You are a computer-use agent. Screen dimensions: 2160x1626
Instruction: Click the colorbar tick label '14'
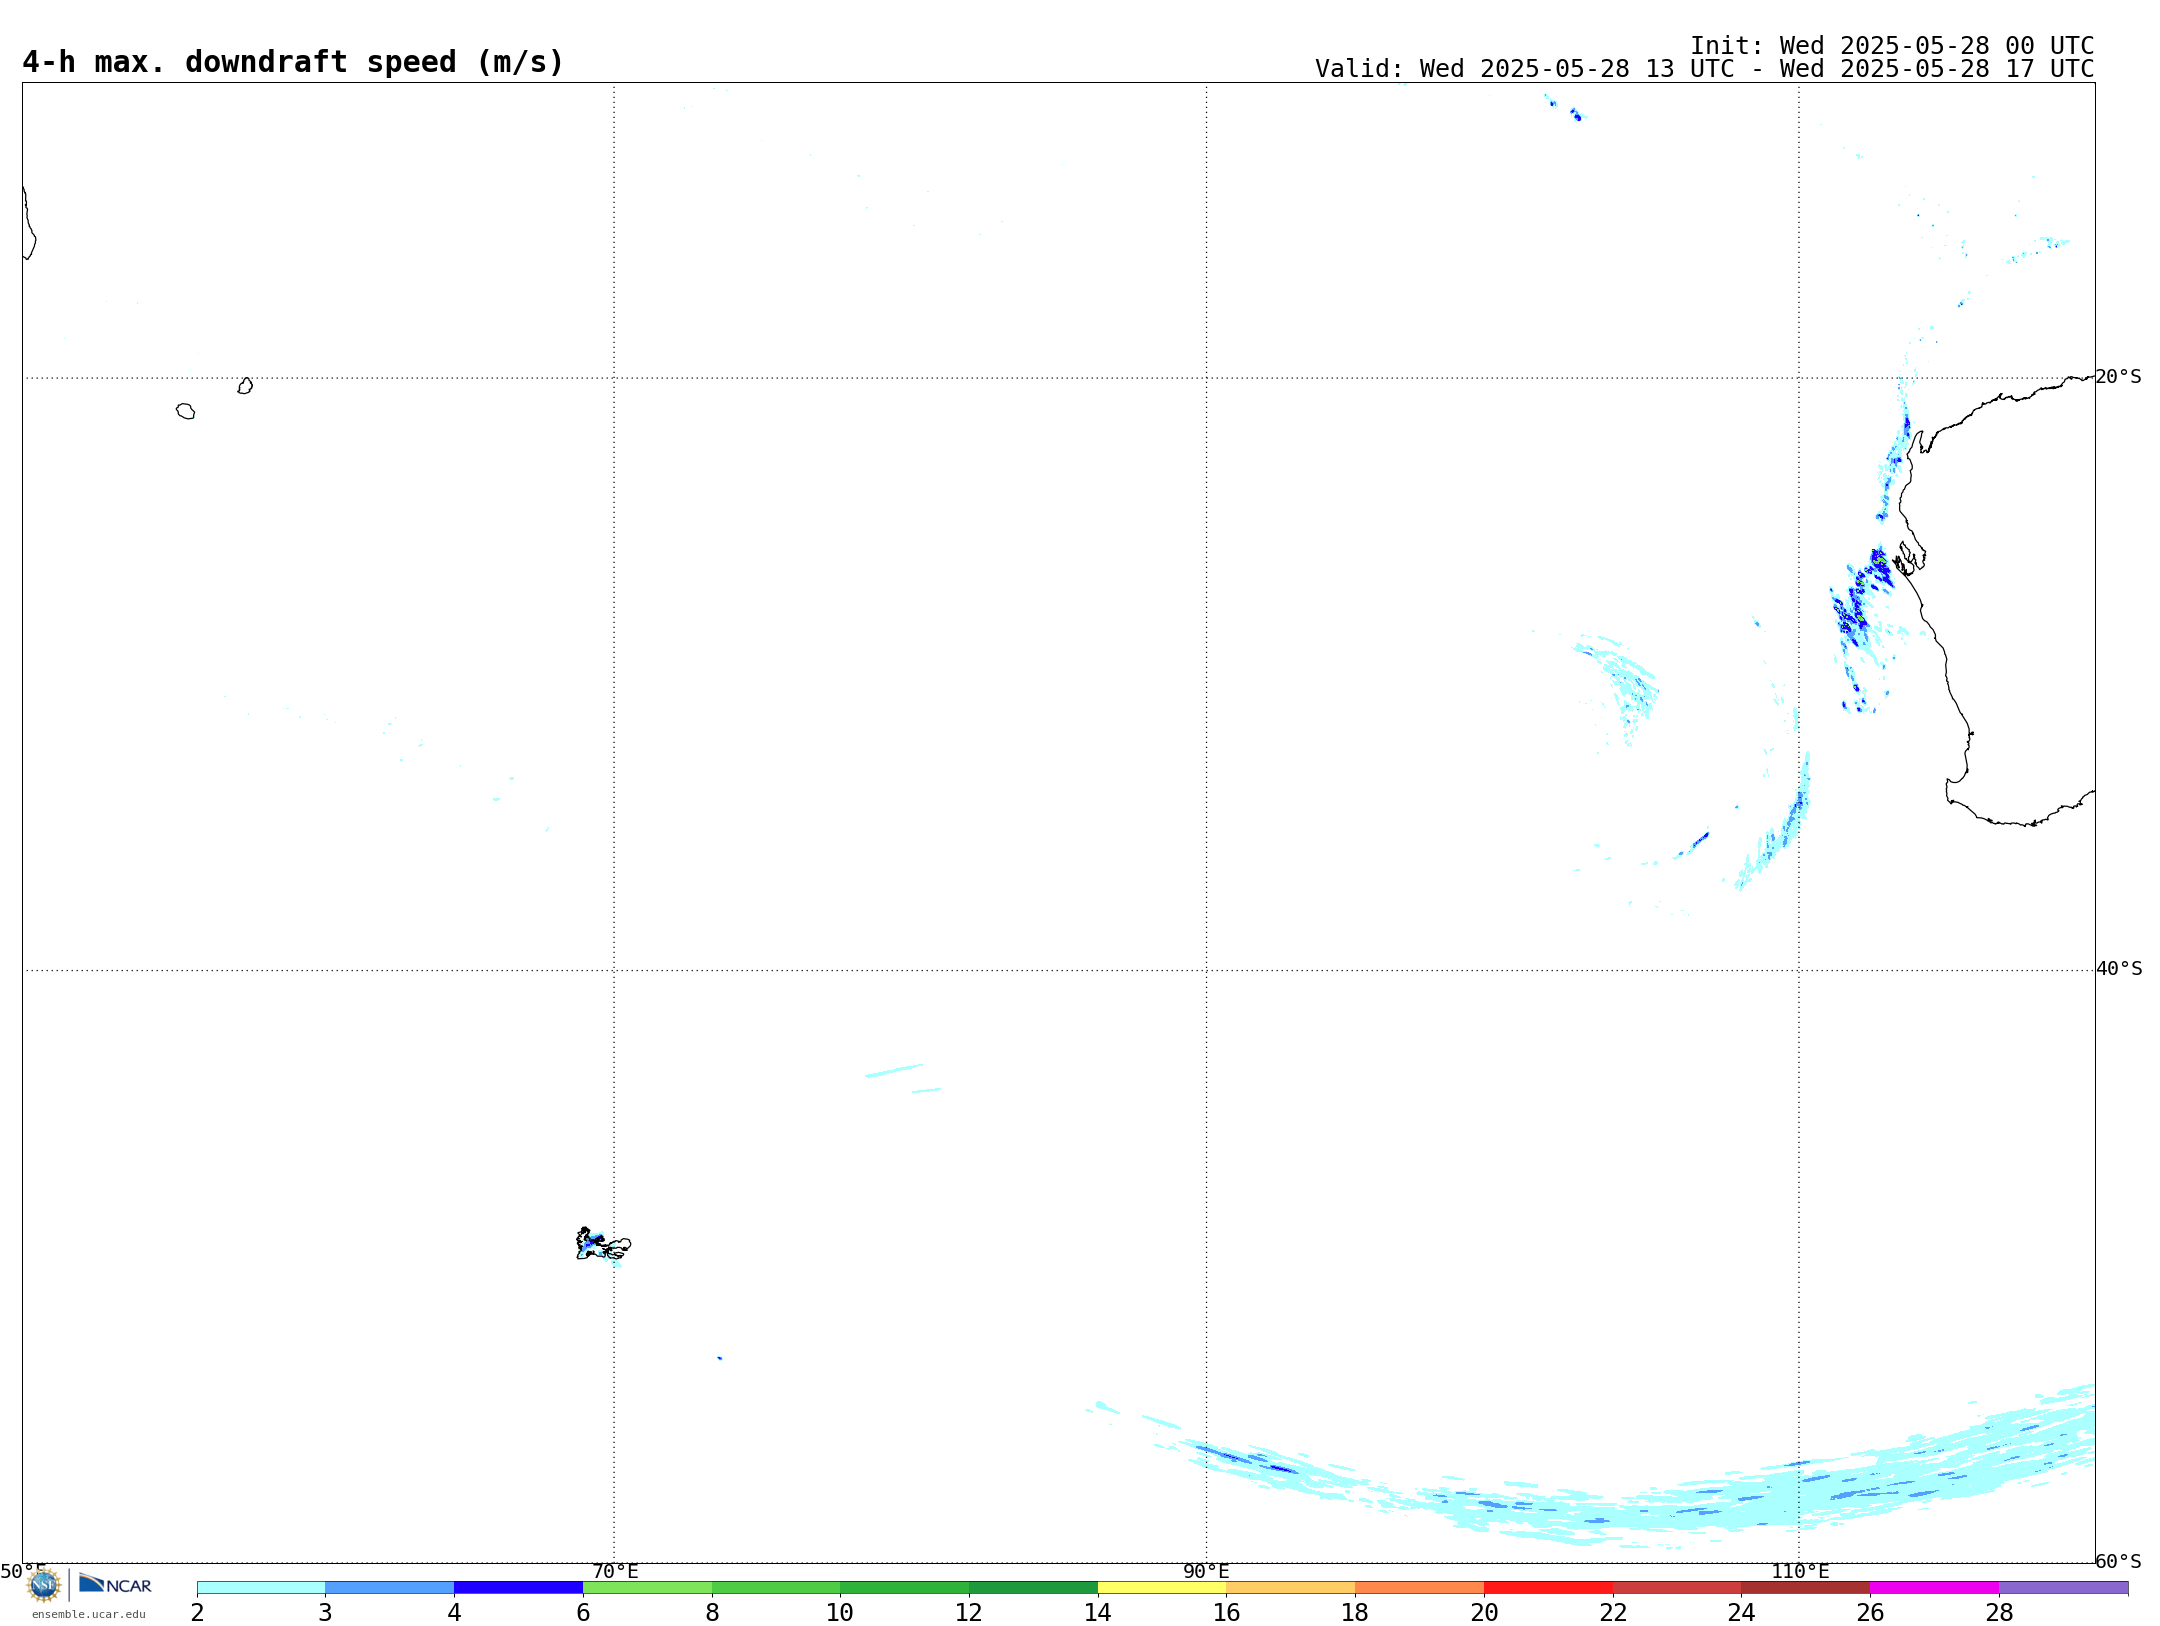pos(1098,1612)
